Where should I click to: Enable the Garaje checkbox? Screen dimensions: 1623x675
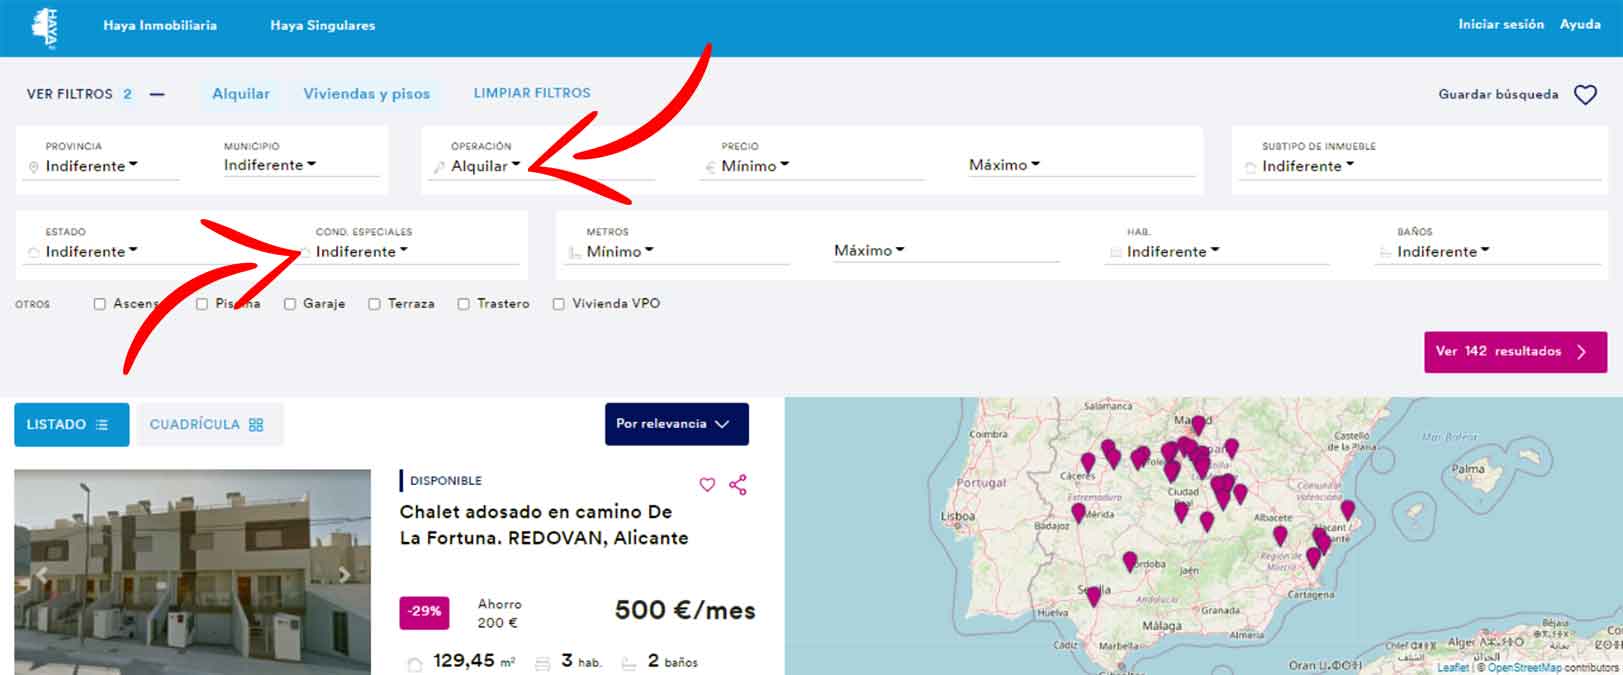(x=290, y=304)
